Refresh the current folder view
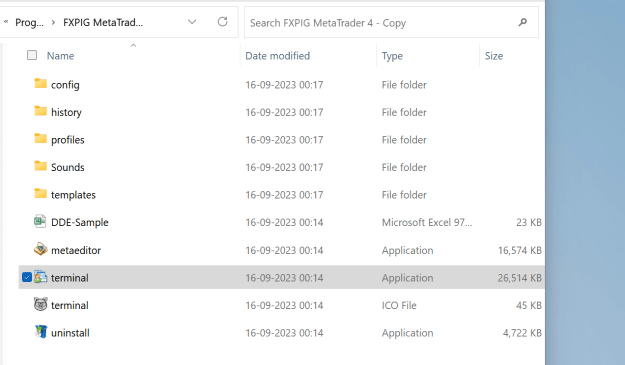Image resolution: width=625 pixels, height=365 pixels. point(222,22)
